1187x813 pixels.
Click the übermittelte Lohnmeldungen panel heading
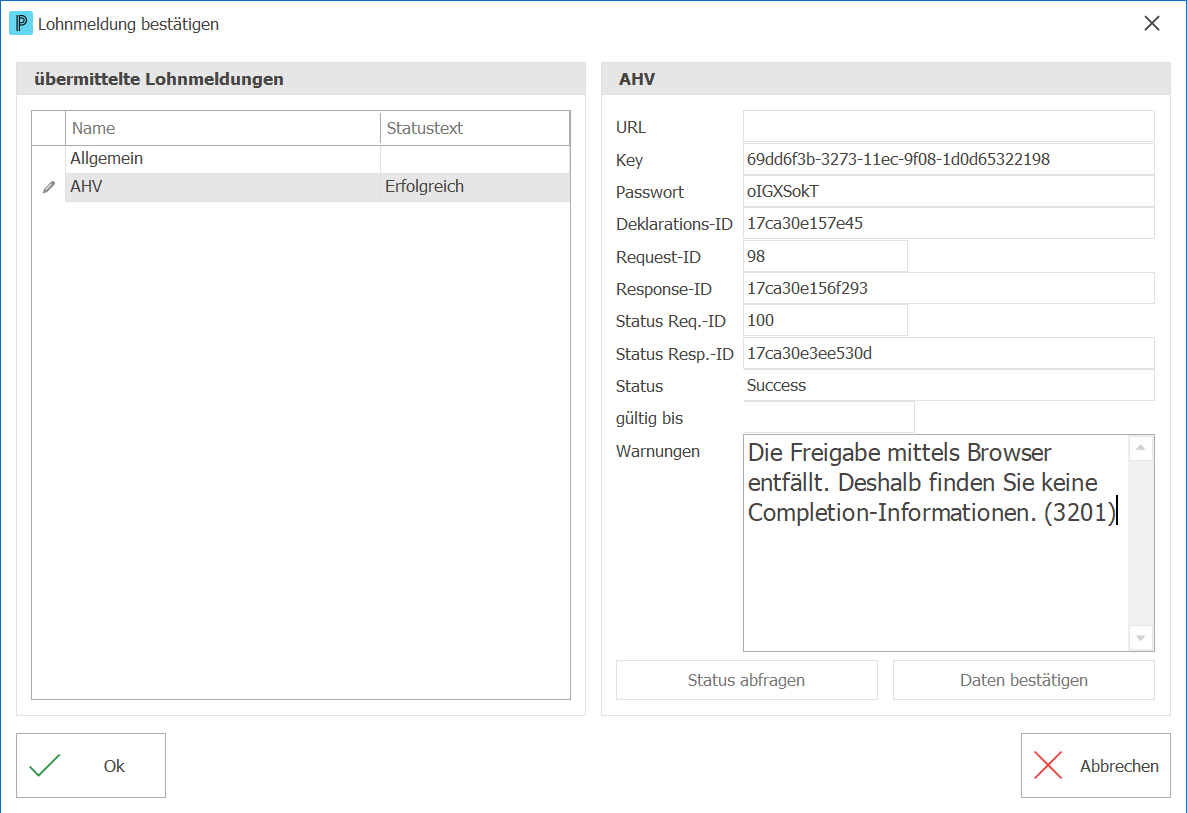click(159, 79)
